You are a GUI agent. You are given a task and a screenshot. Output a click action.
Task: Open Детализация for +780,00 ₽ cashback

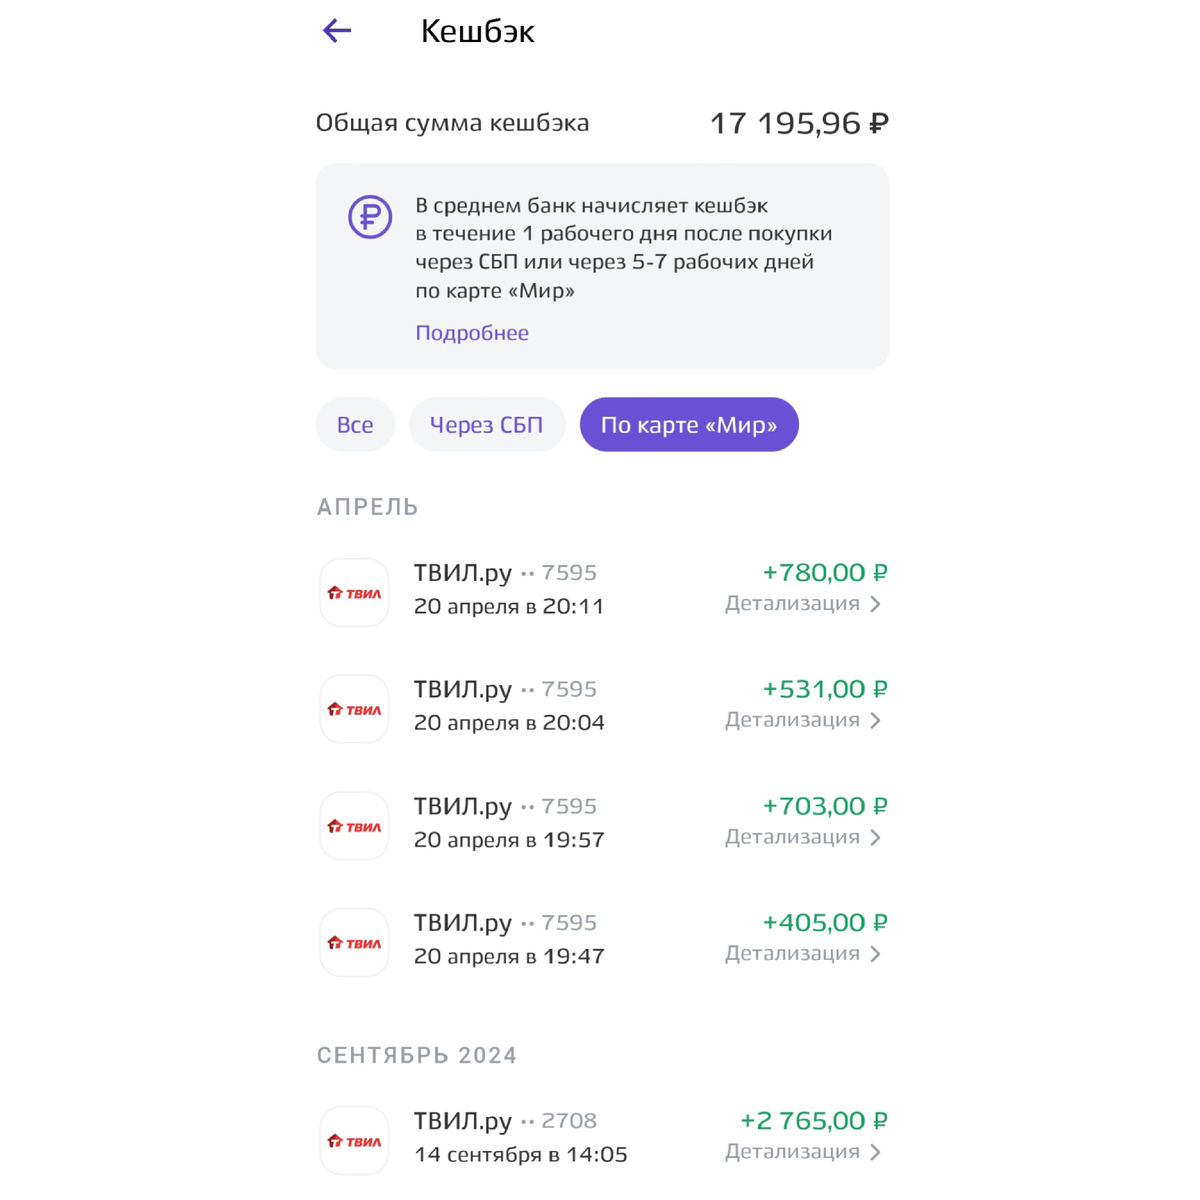[802, 604]
